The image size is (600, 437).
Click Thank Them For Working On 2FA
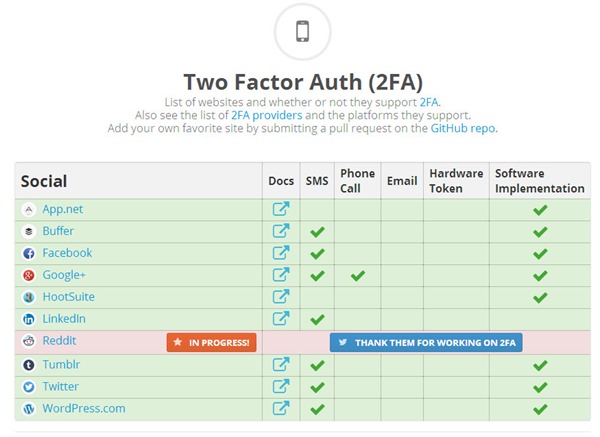coord(426,342)
